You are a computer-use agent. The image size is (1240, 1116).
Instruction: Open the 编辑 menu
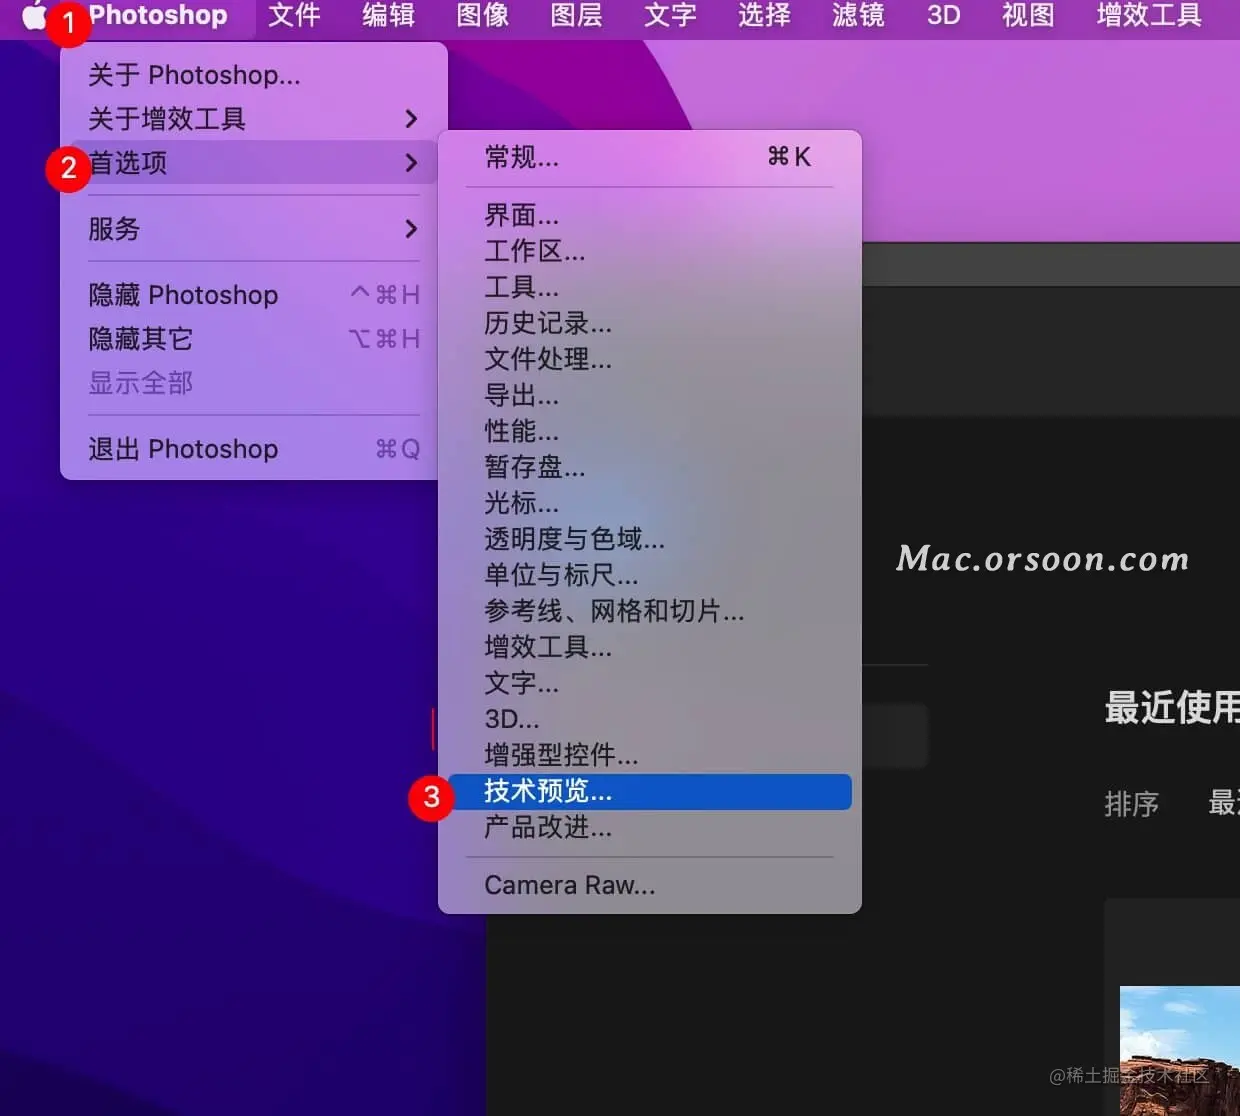tap(388, 16)
